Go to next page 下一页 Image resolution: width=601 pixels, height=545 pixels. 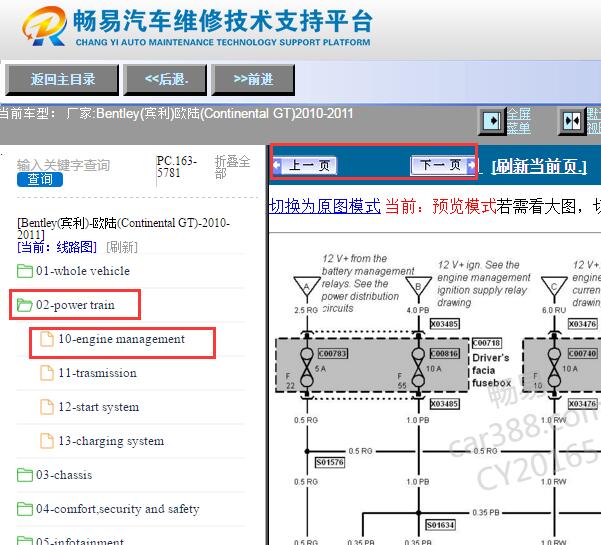coord(443,165)
